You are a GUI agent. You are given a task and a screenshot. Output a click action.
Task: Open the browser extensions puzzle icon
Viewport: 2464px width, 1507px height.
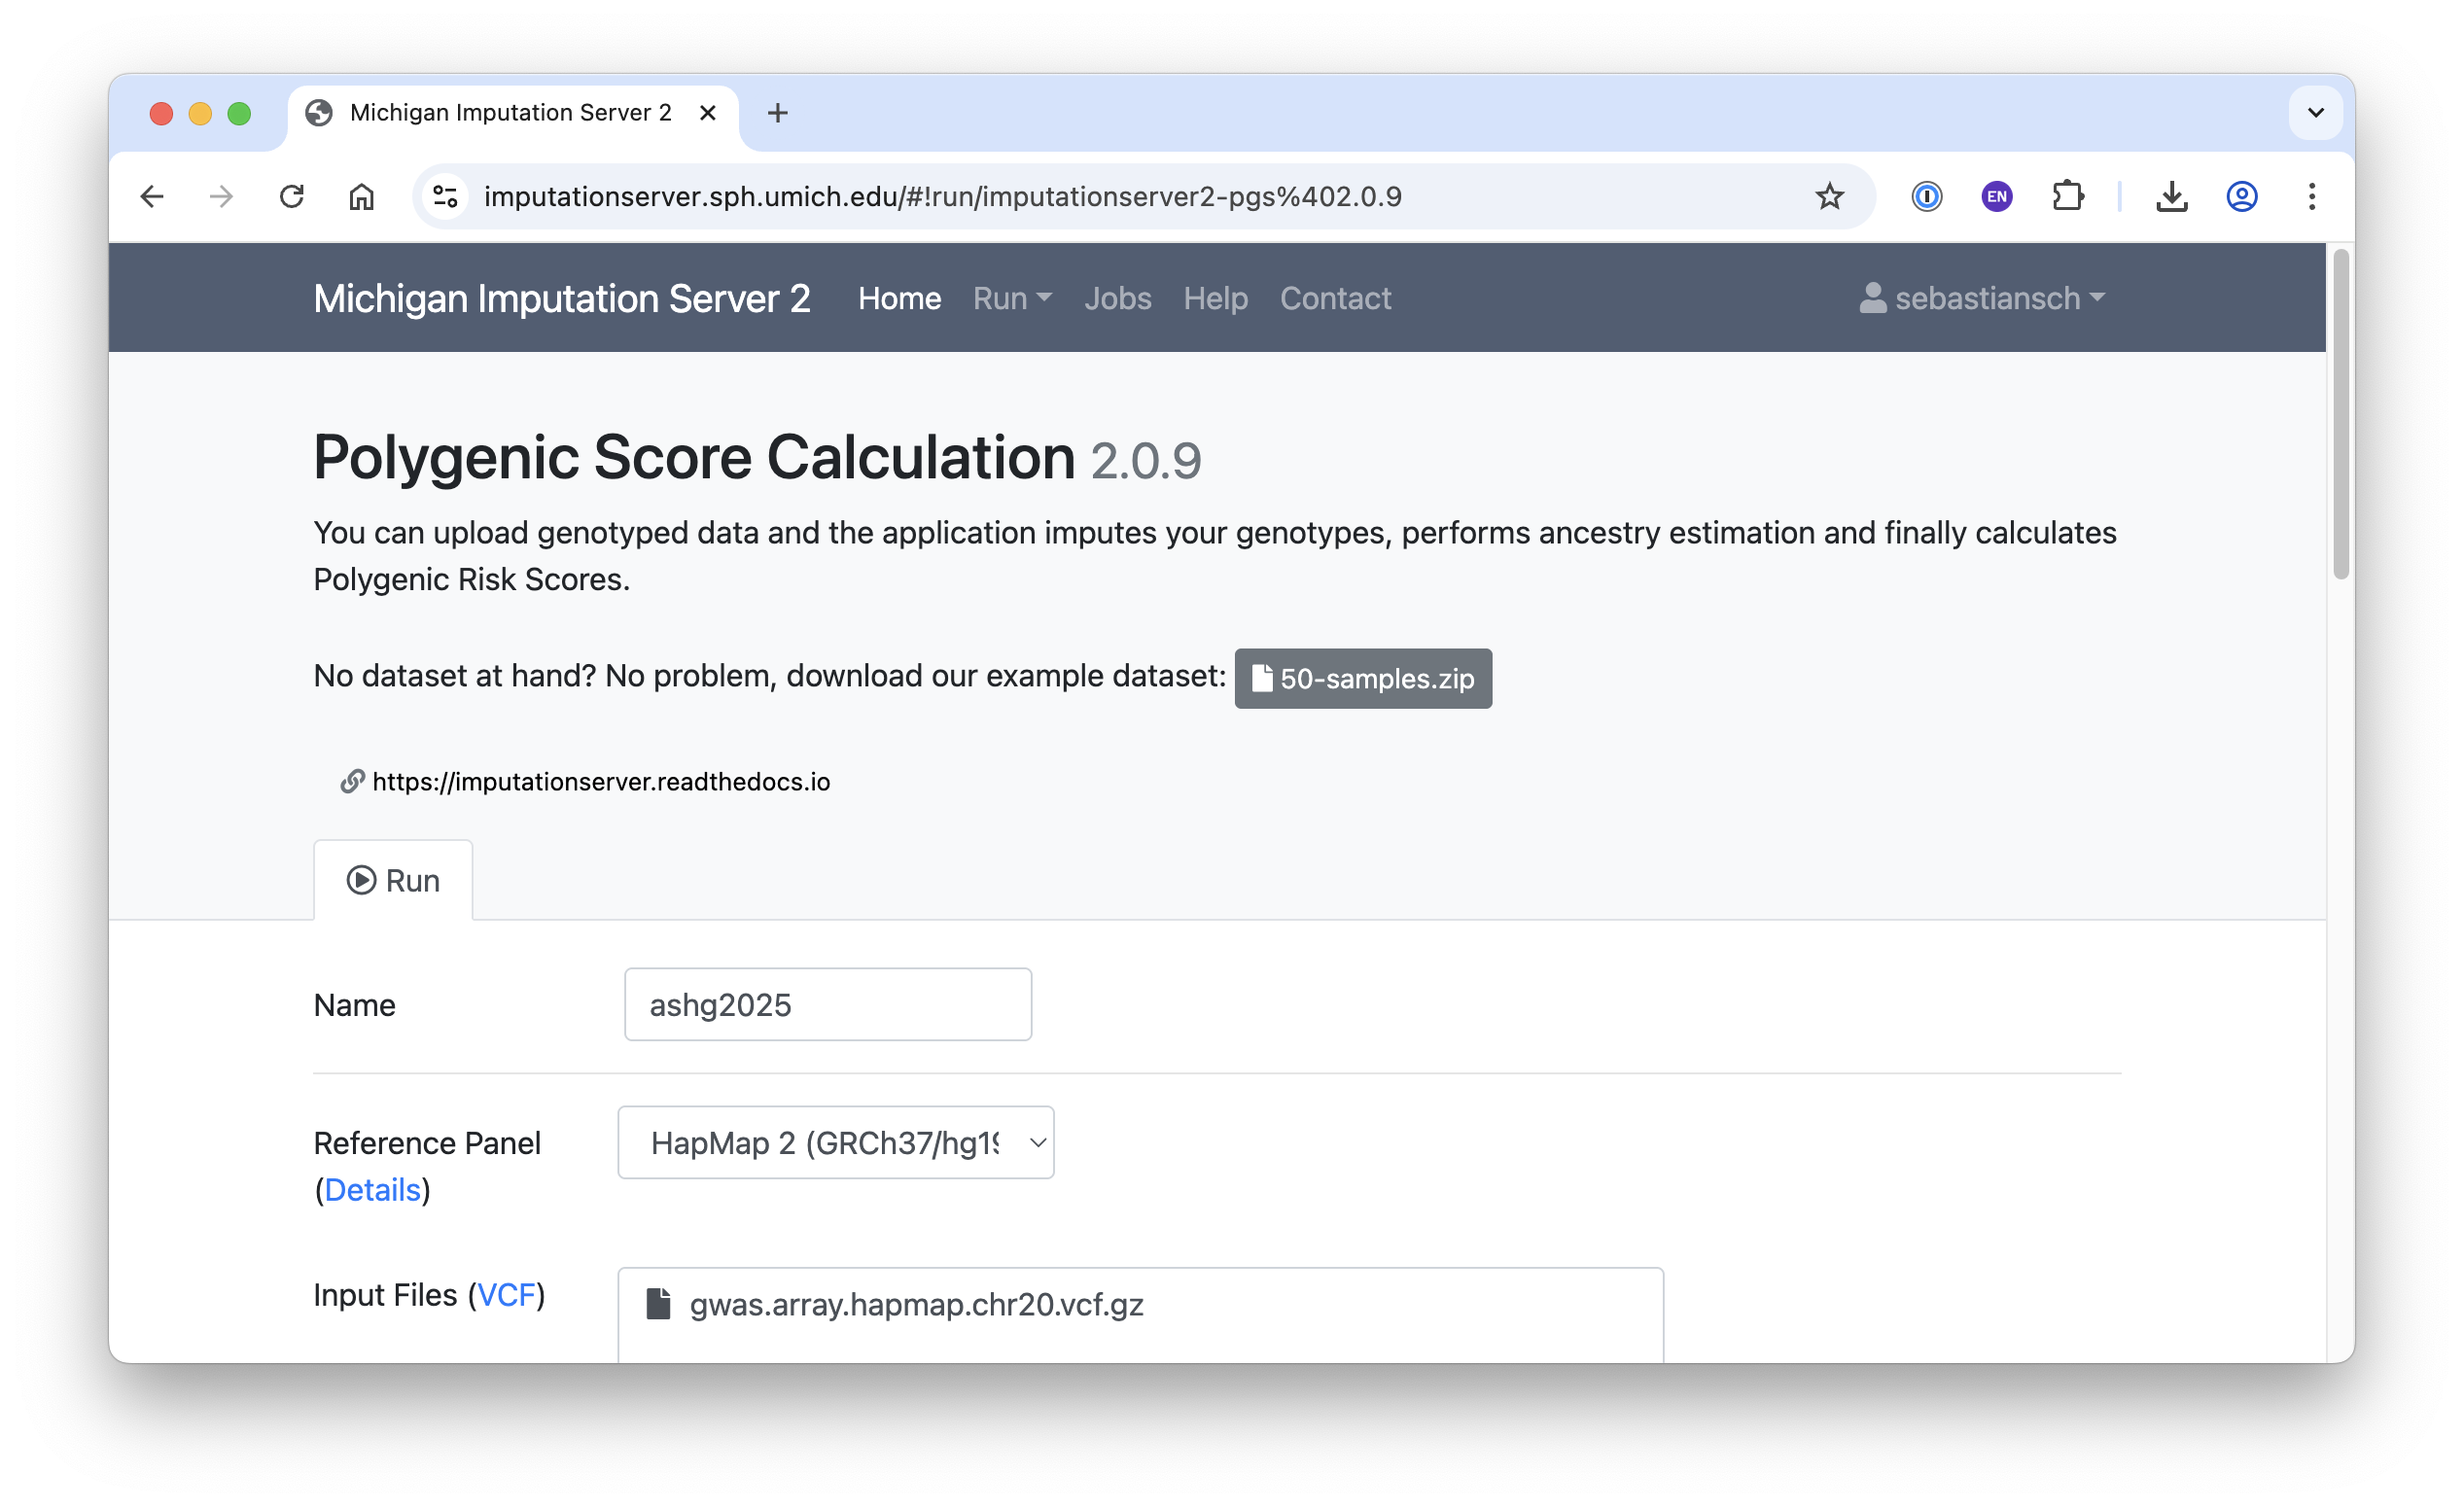[x=2067, y=196]
